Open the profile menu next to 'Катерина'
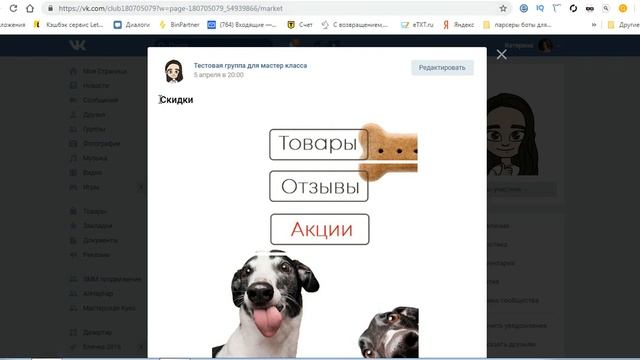Screen dimensions: 640x360 (x=532, y=45)
